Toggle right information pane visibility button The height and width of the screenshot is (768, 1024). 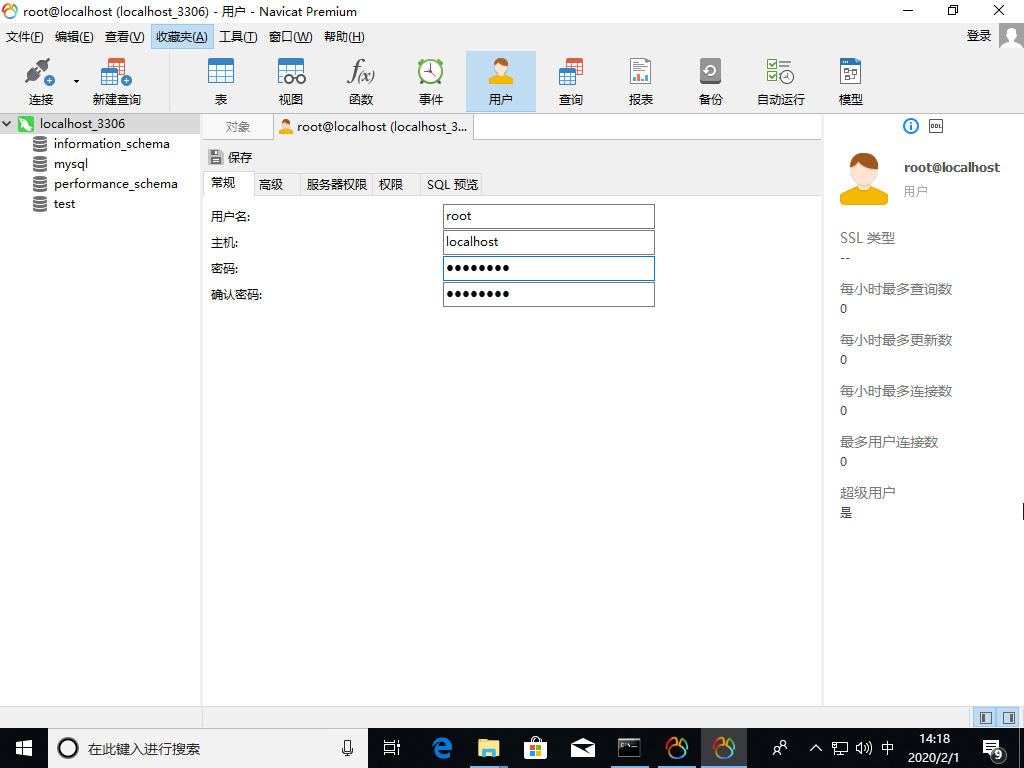(1008, 718)
